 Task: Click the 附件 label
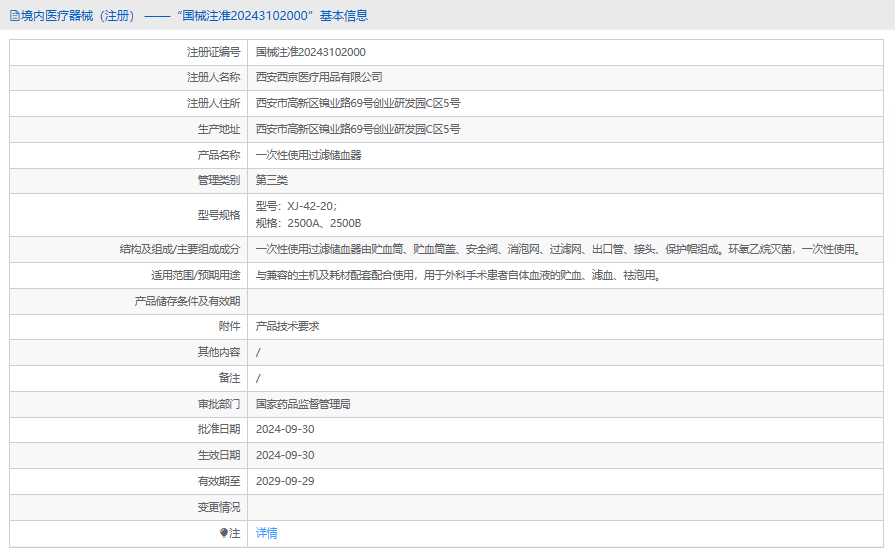pos(229,326)
